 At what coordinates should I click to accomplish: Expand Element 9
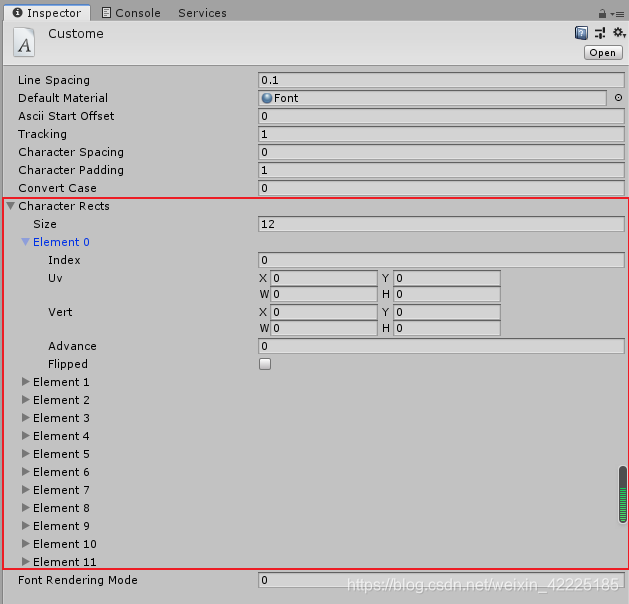click(x=25, y=526)
